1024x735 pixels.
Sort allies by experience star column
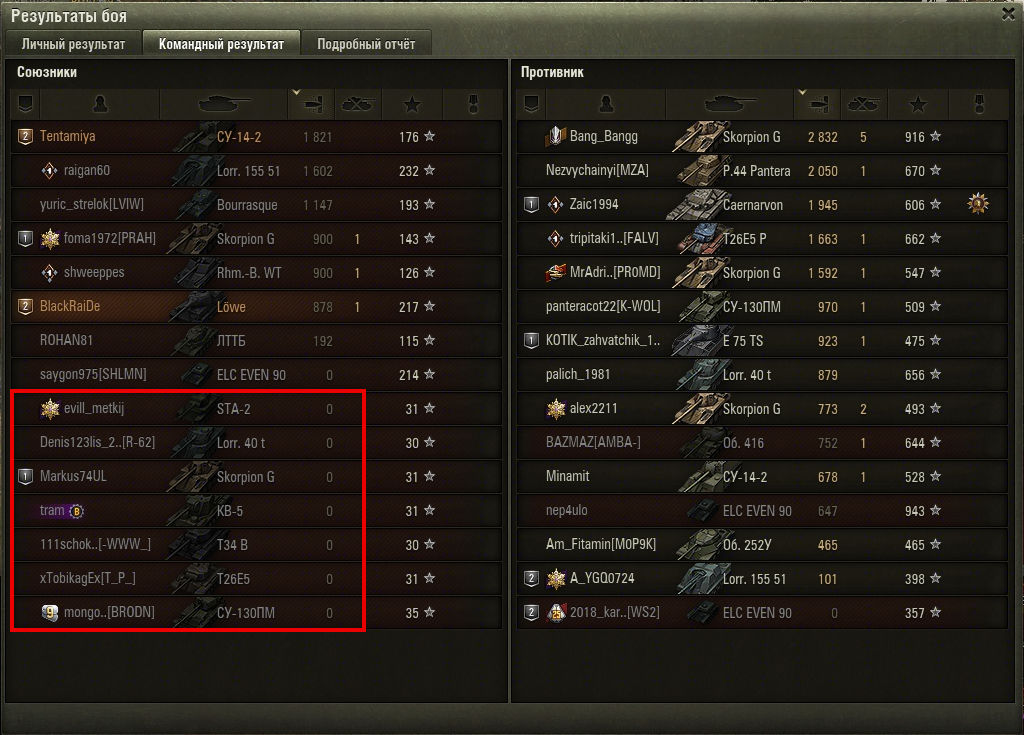412,104
